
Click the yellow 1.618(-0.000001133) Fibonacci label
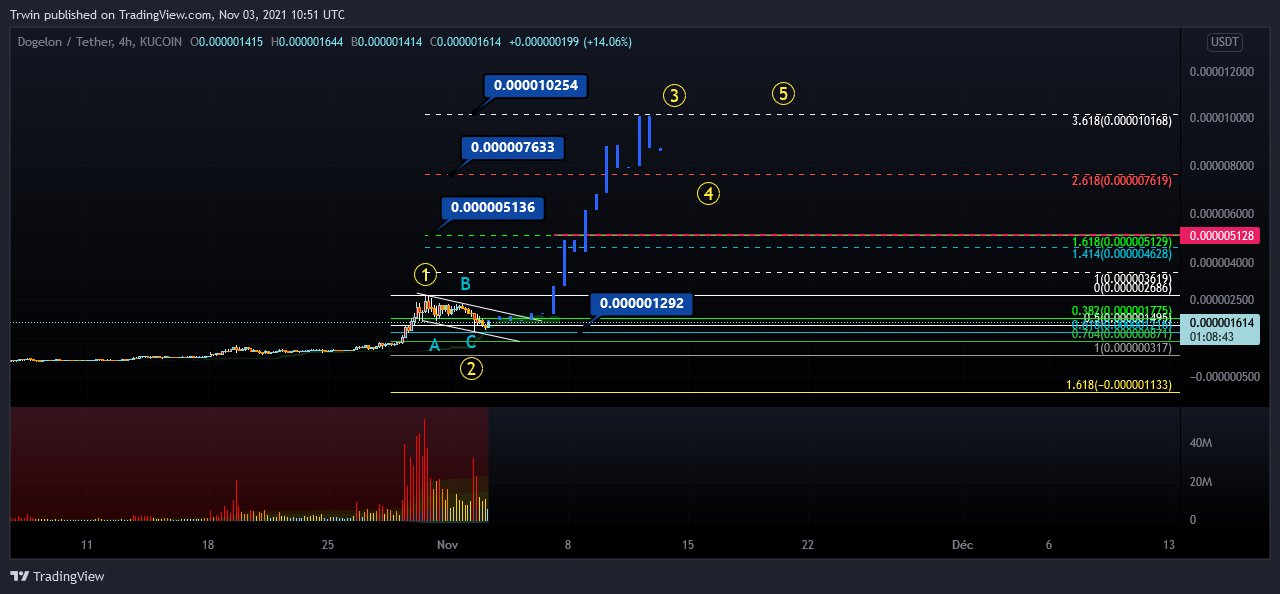tap(1118, 385)
